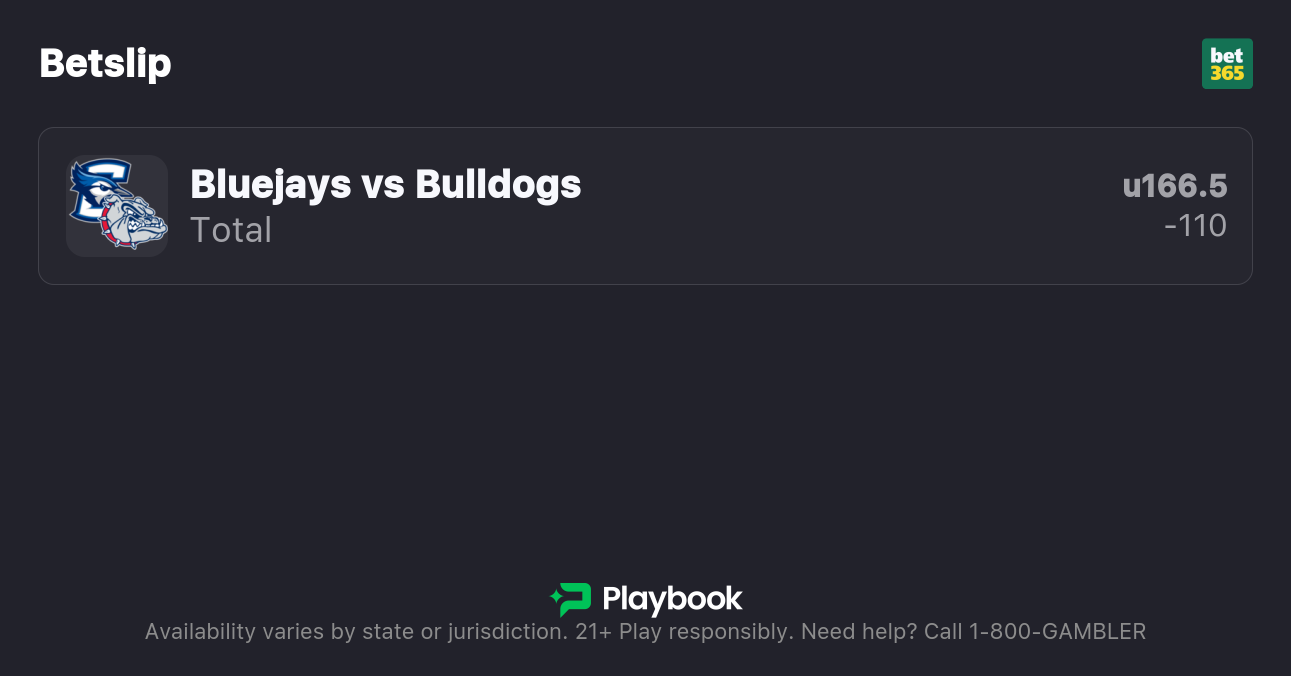Screen dimensions: 1291x676
Task: Click the word Bulldogs in the title
Action: point(498,184)
